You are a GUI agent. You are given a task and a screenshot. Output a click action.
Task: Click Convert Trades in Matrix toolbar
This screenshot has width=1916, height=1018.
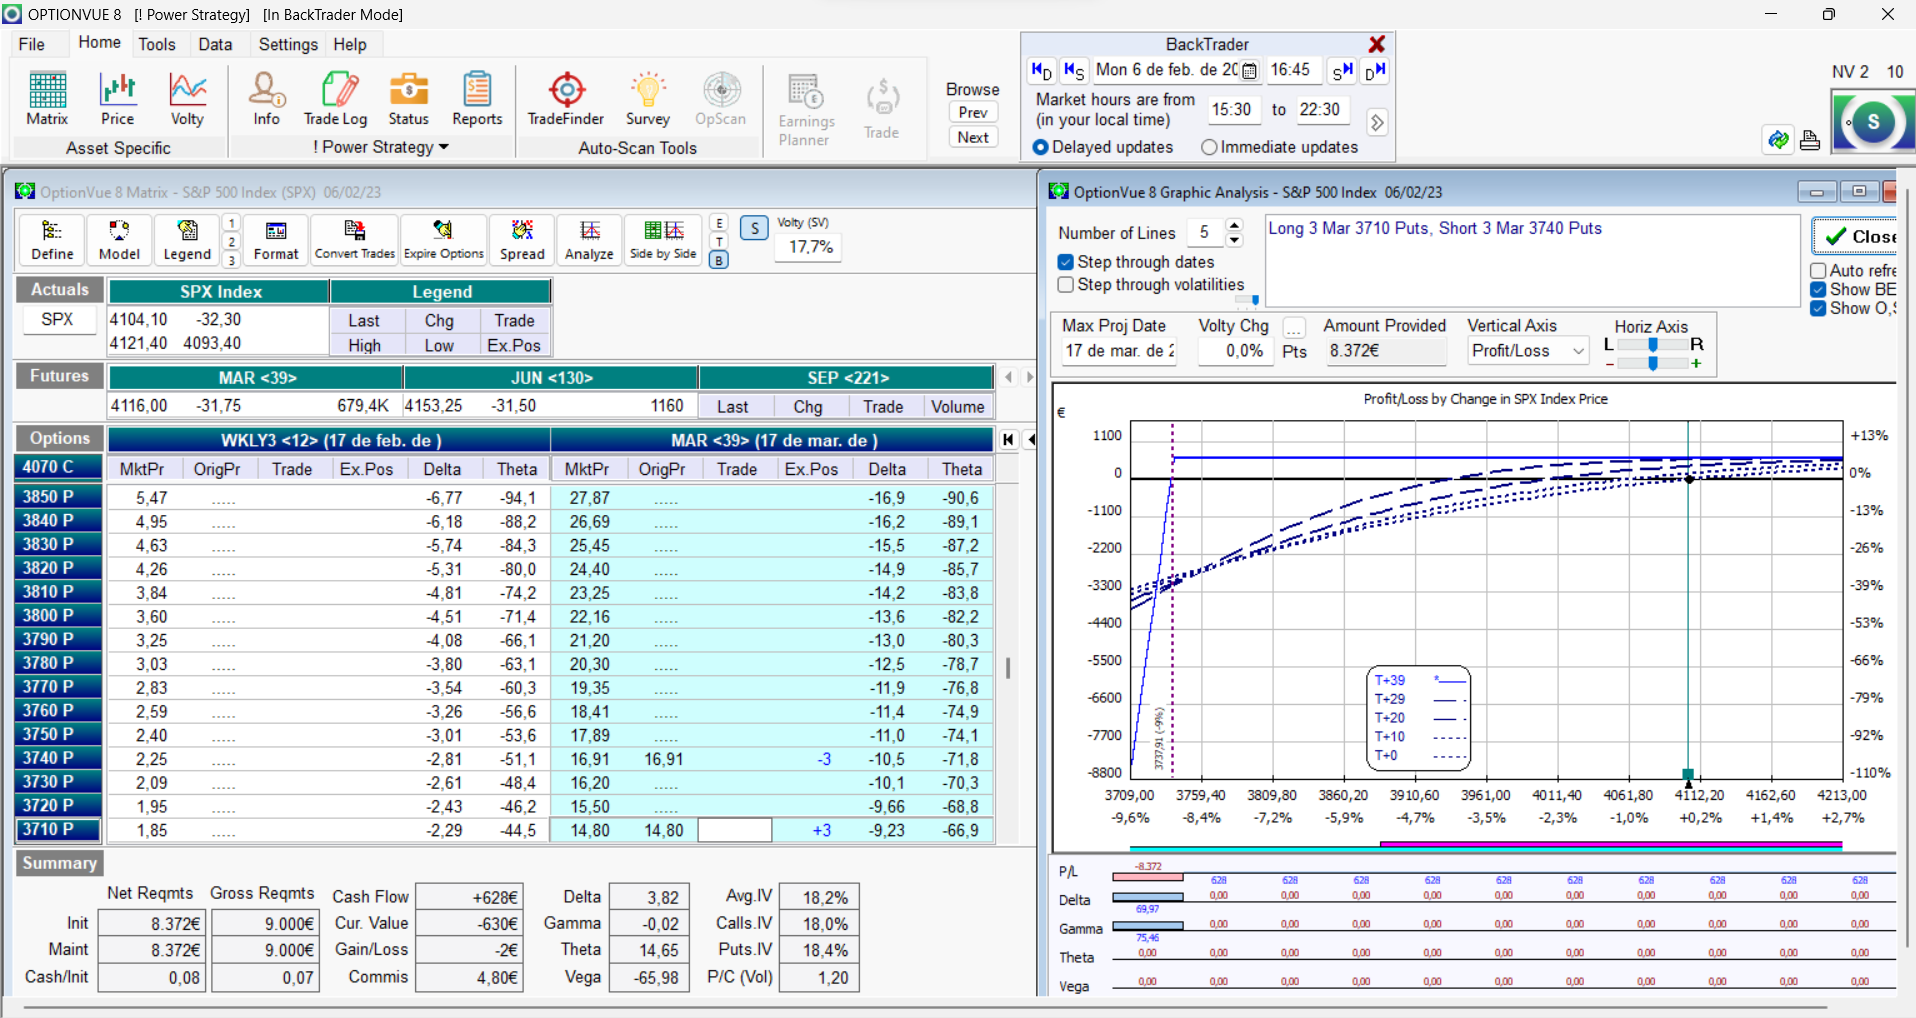coord(355,241)
